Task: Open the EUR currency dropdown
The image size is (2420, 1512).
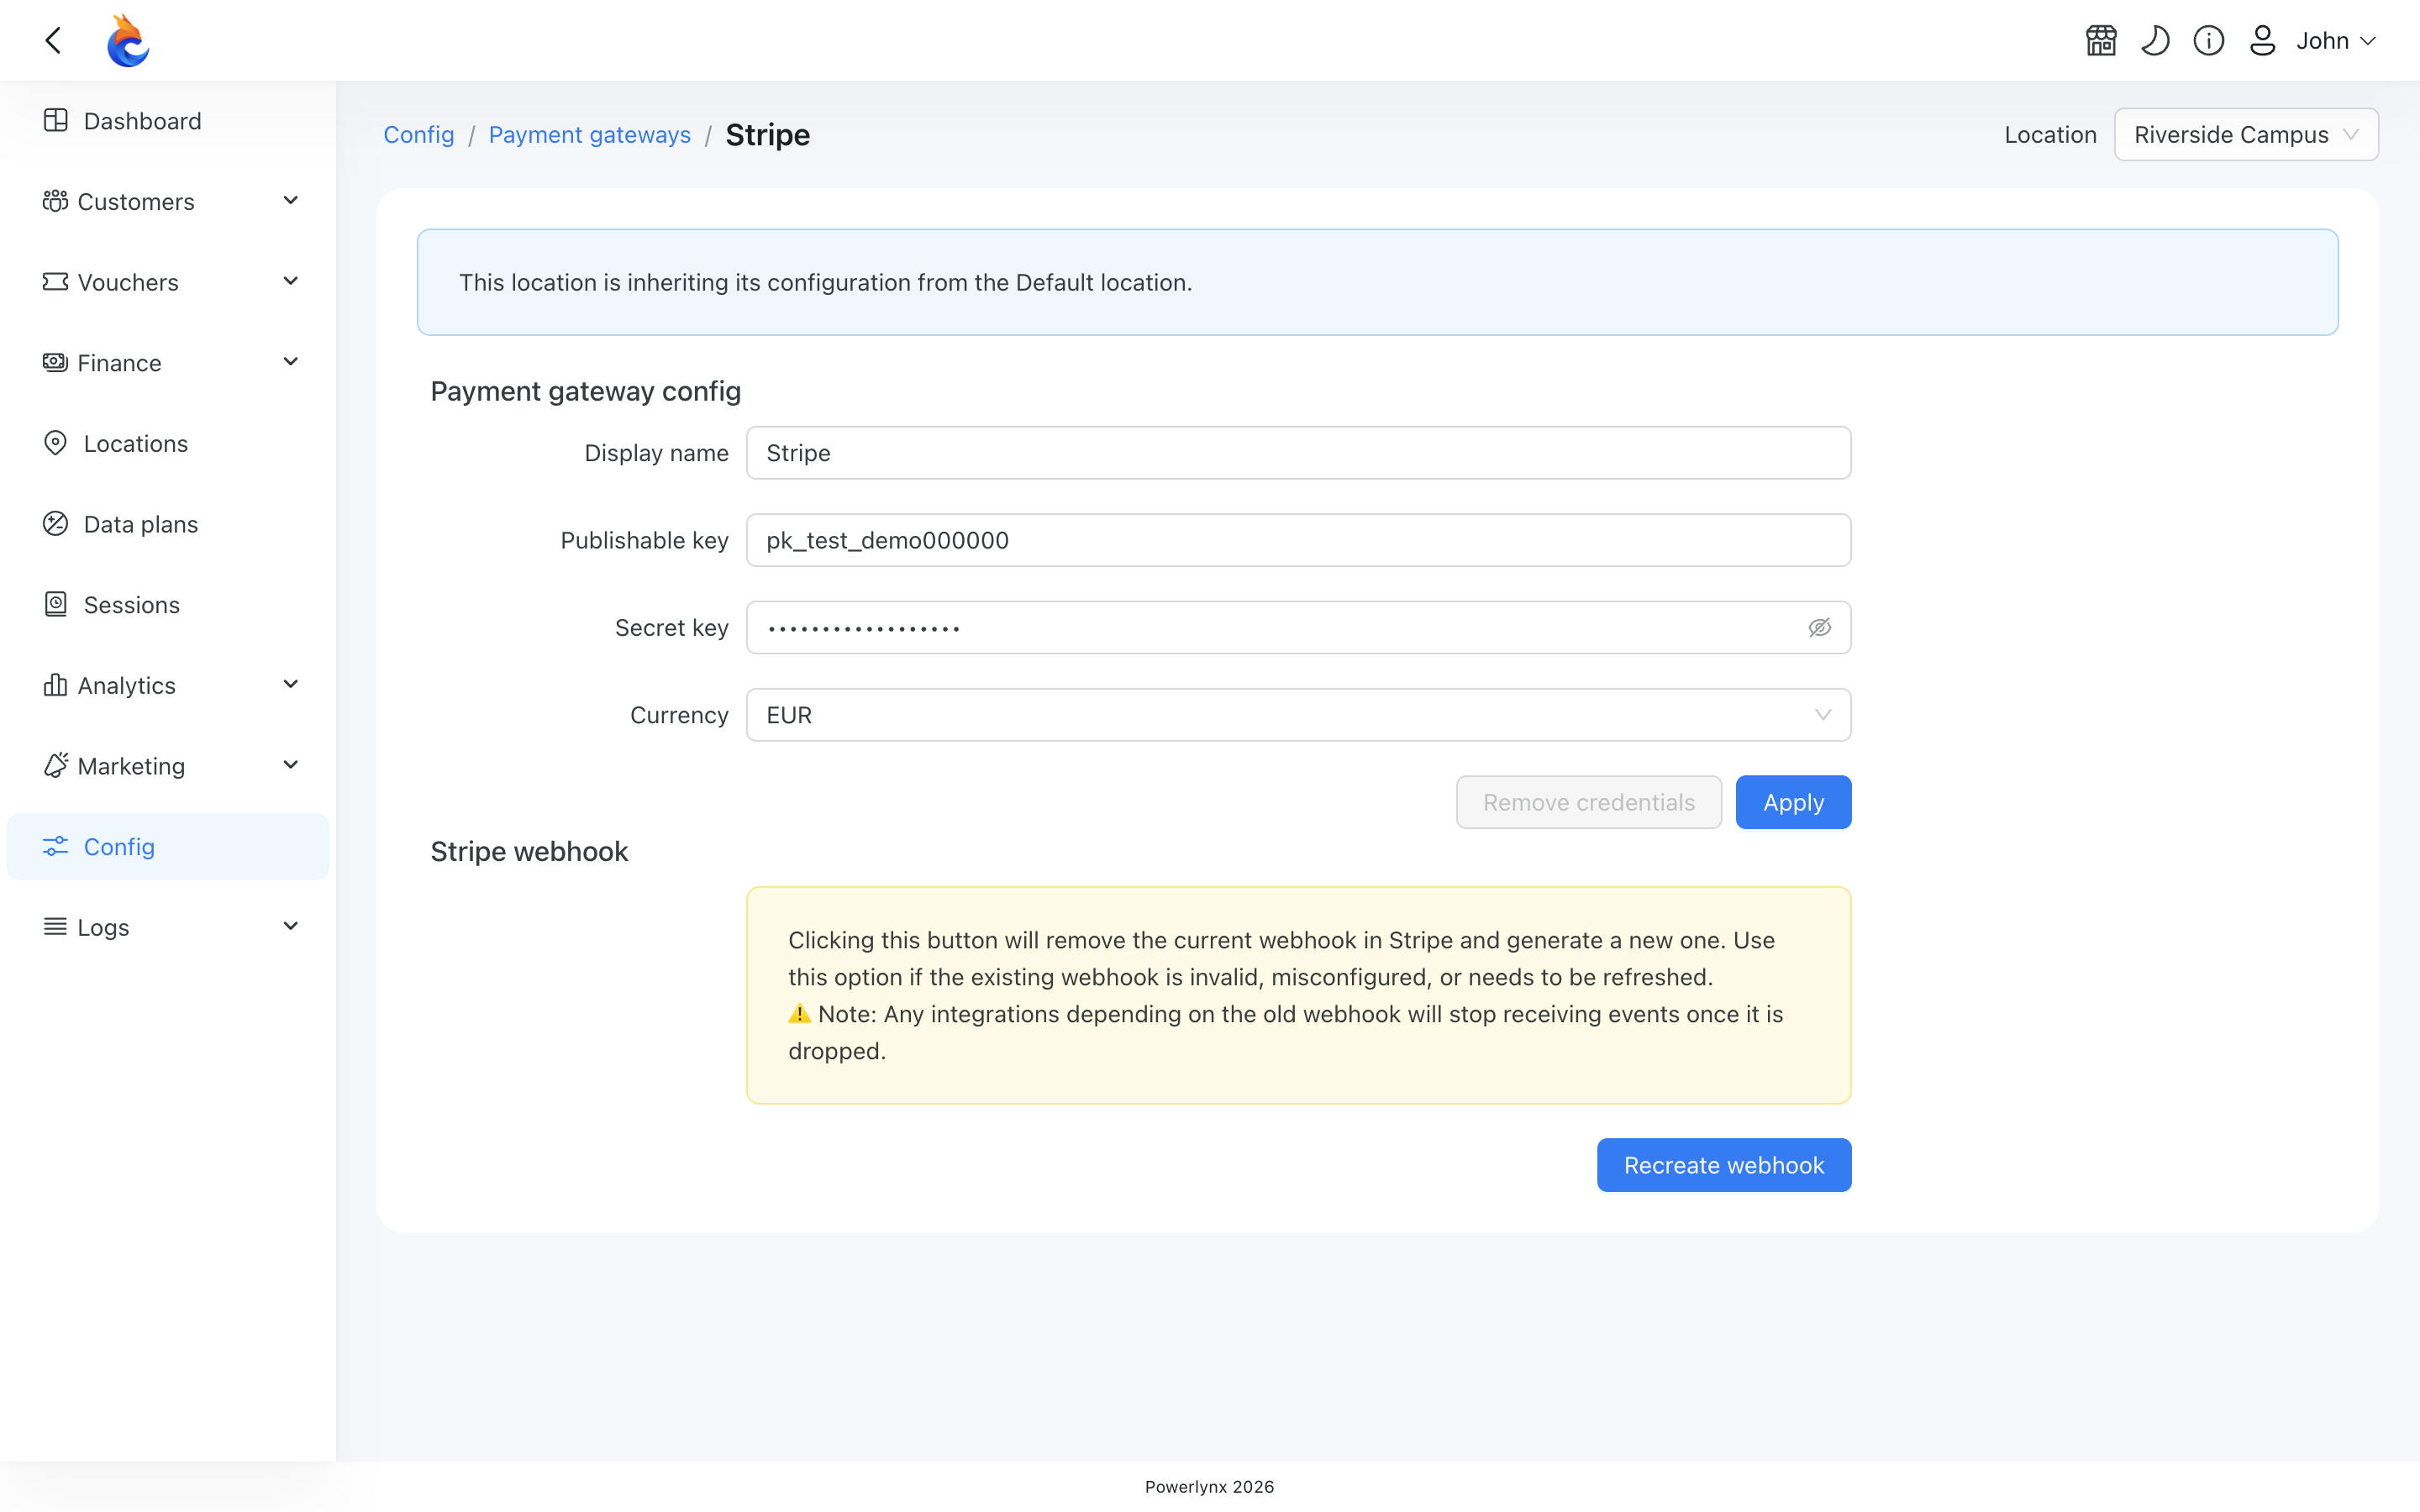Action: pos(1298,715)
